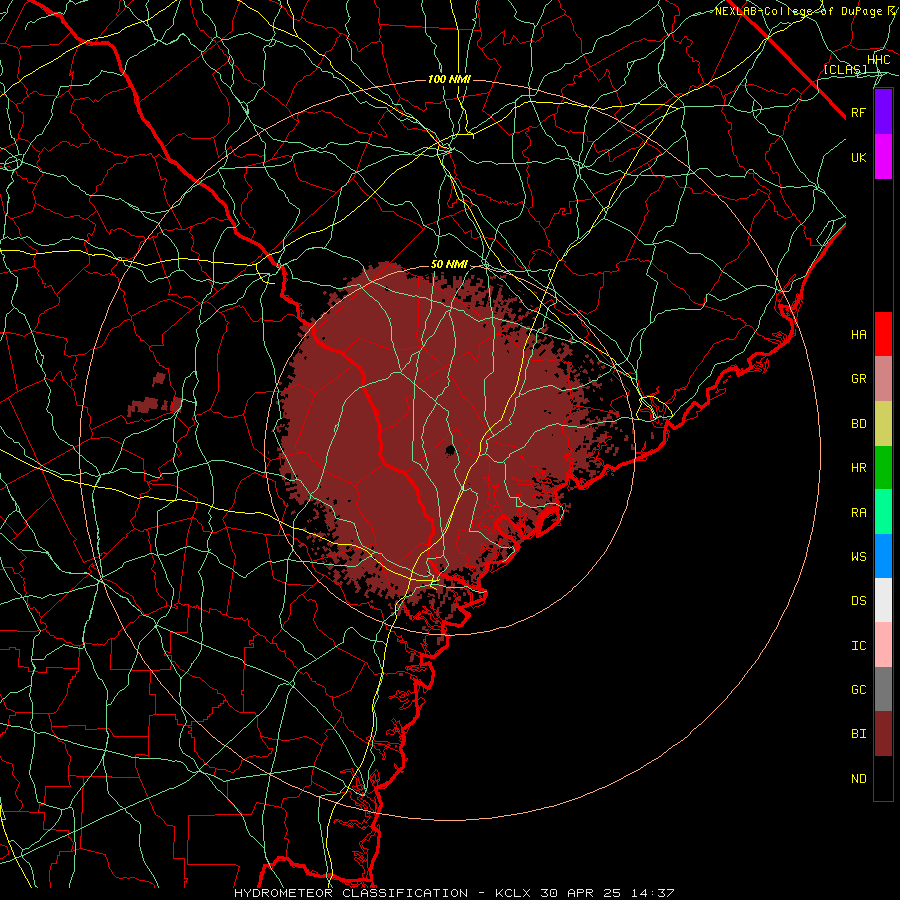Select the IC light pink legend swatch
Viewport: 900px width, 900px height.
[883, 645]
